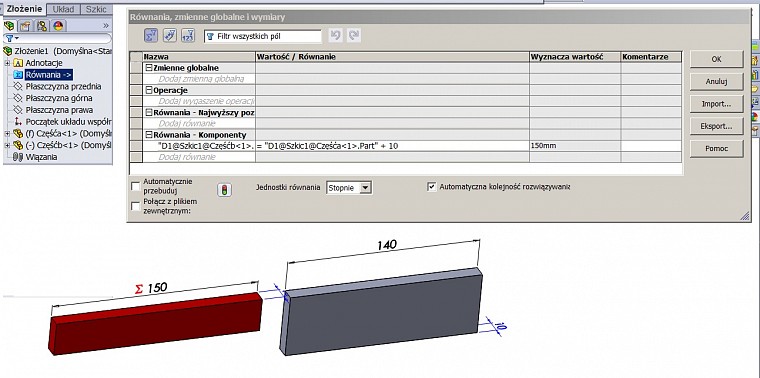
Task: Open the DisplayManager color ball tab
Action: click(x=59, y=26)
